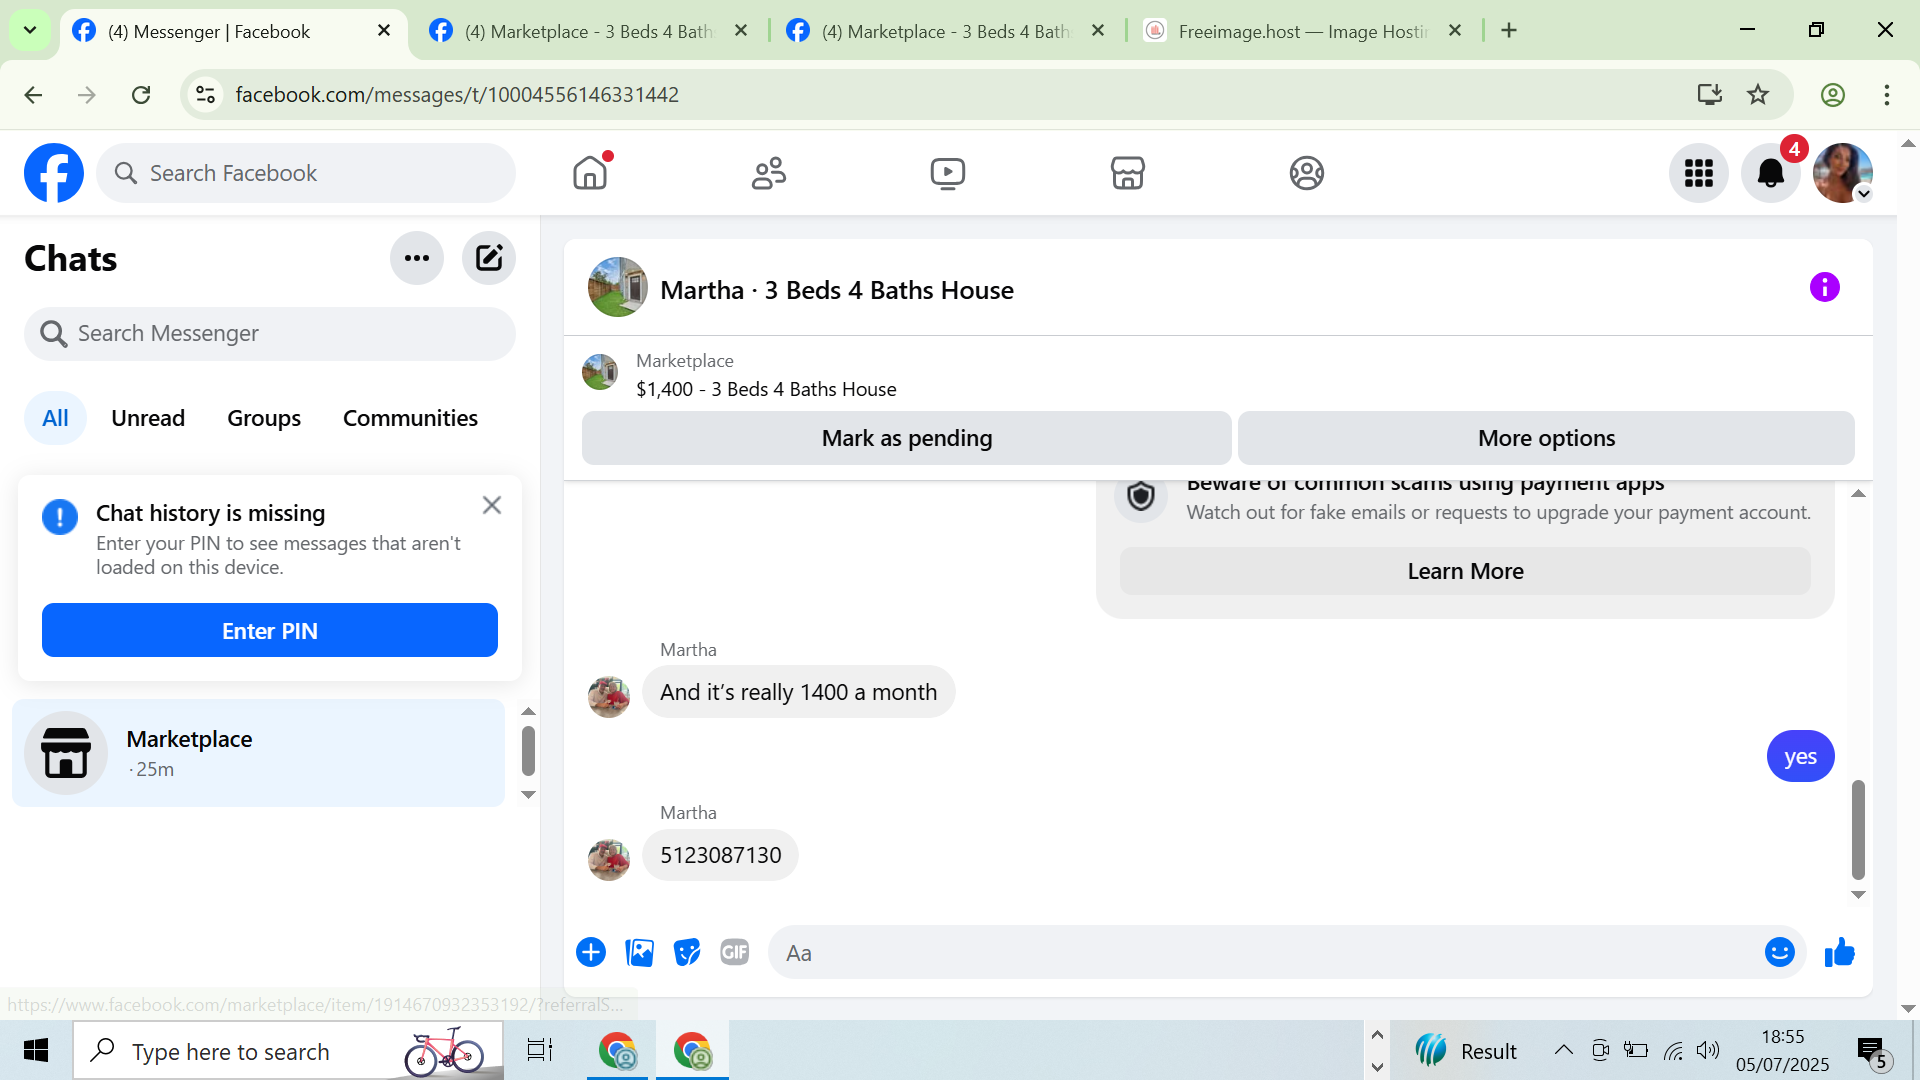The height and width of the screenshot is (1080, 1920).
Task: Dismiss the Chat history is missing notice
Action: coord(491,505)
